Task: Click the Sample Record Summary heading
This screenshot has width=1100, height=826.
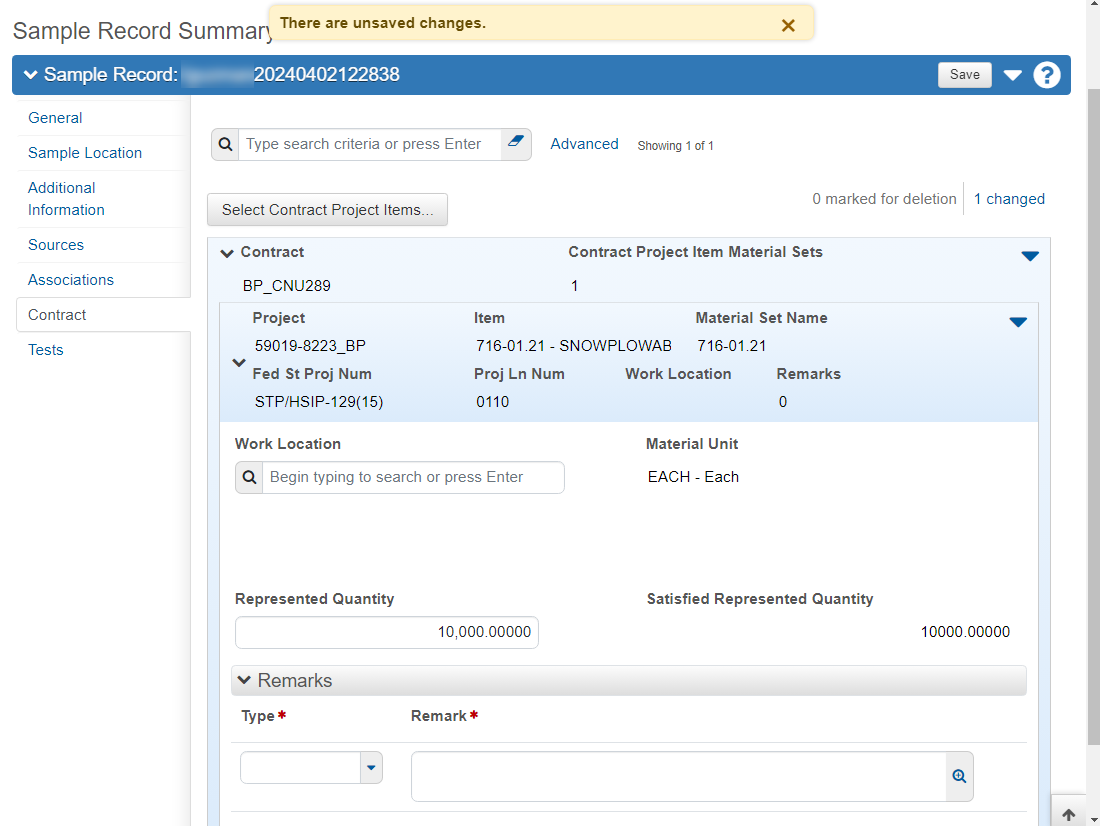Action: click(x=142, y=31)
